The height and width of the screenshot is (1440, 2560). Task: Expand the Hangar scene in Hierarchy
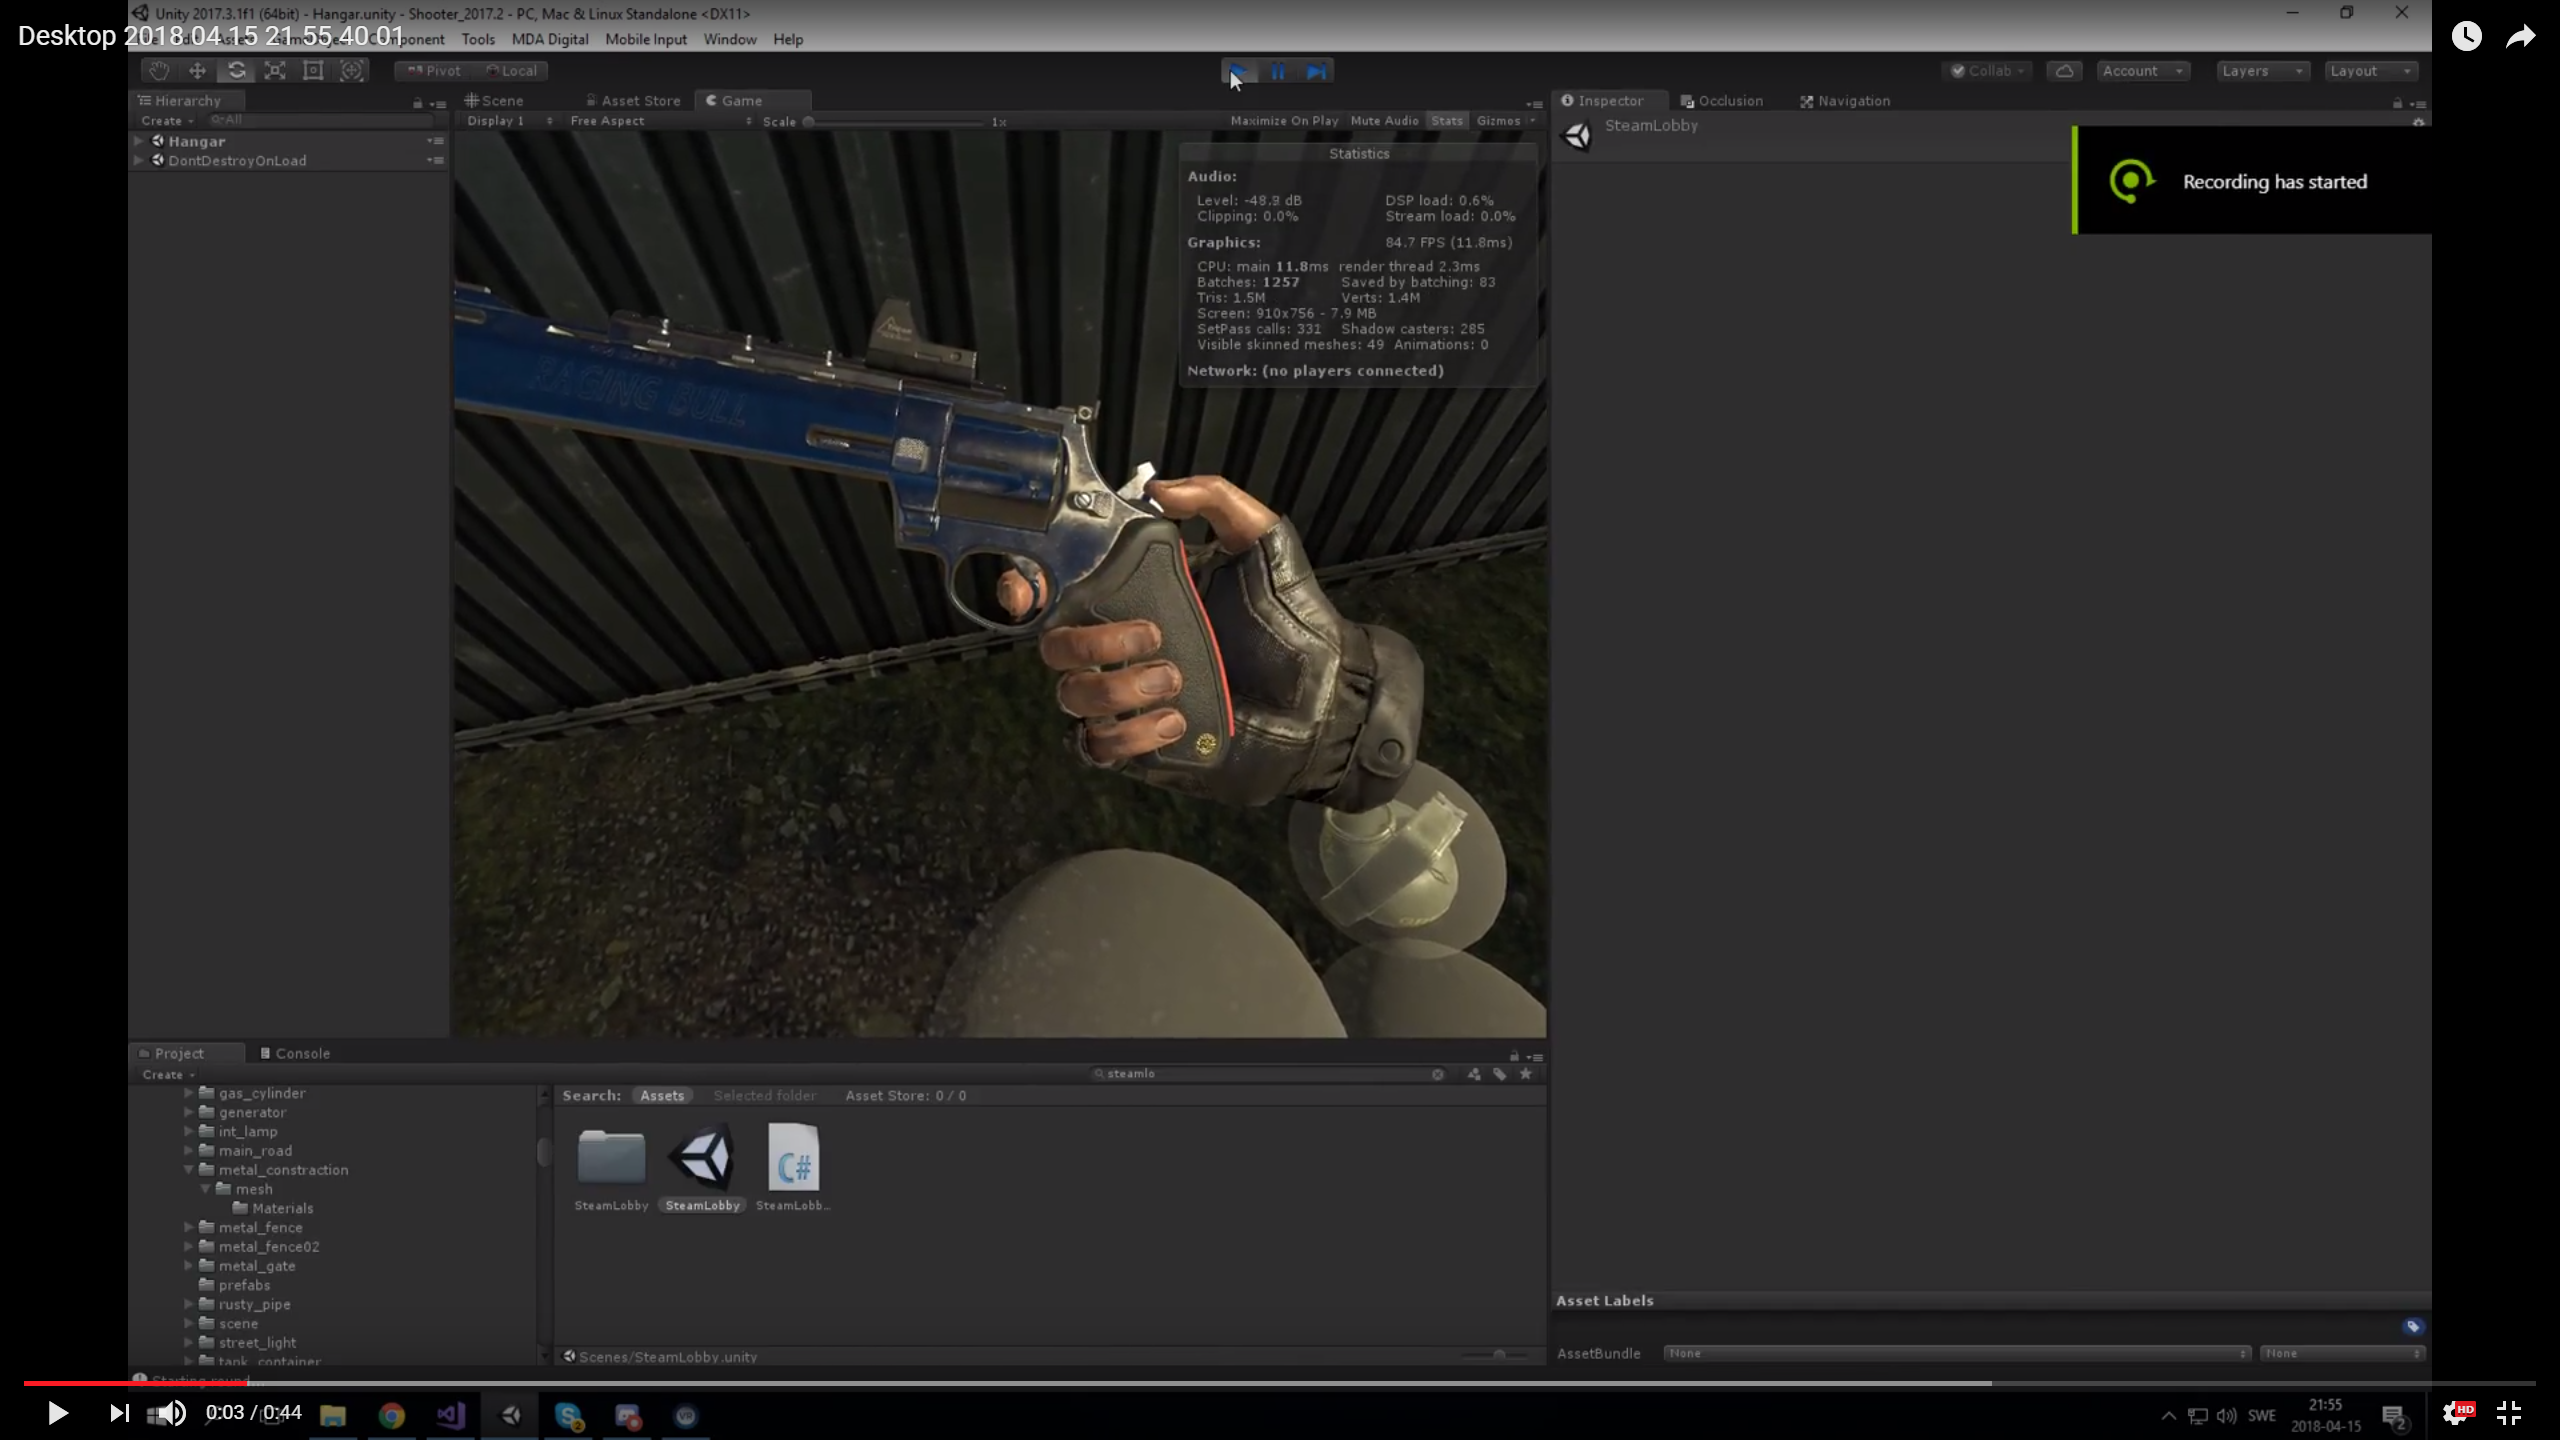[139, 141]
